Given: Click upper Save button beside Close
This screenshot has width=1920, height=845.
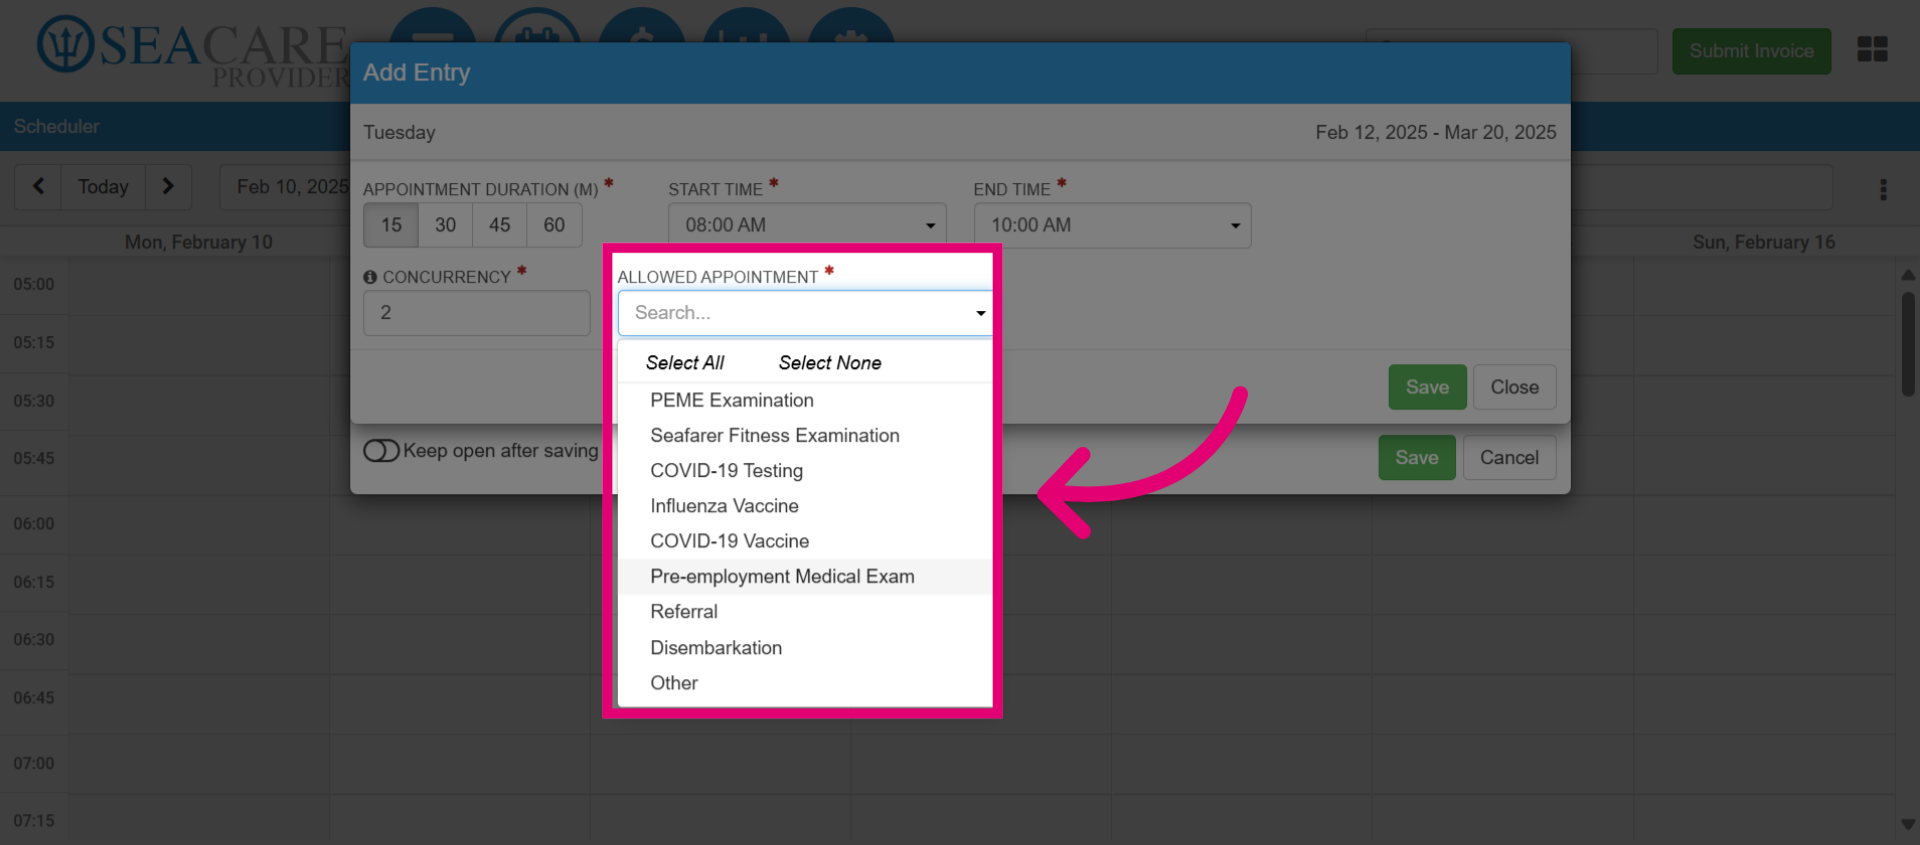Looking at the screenshot, I should [x=1427, y=387].
